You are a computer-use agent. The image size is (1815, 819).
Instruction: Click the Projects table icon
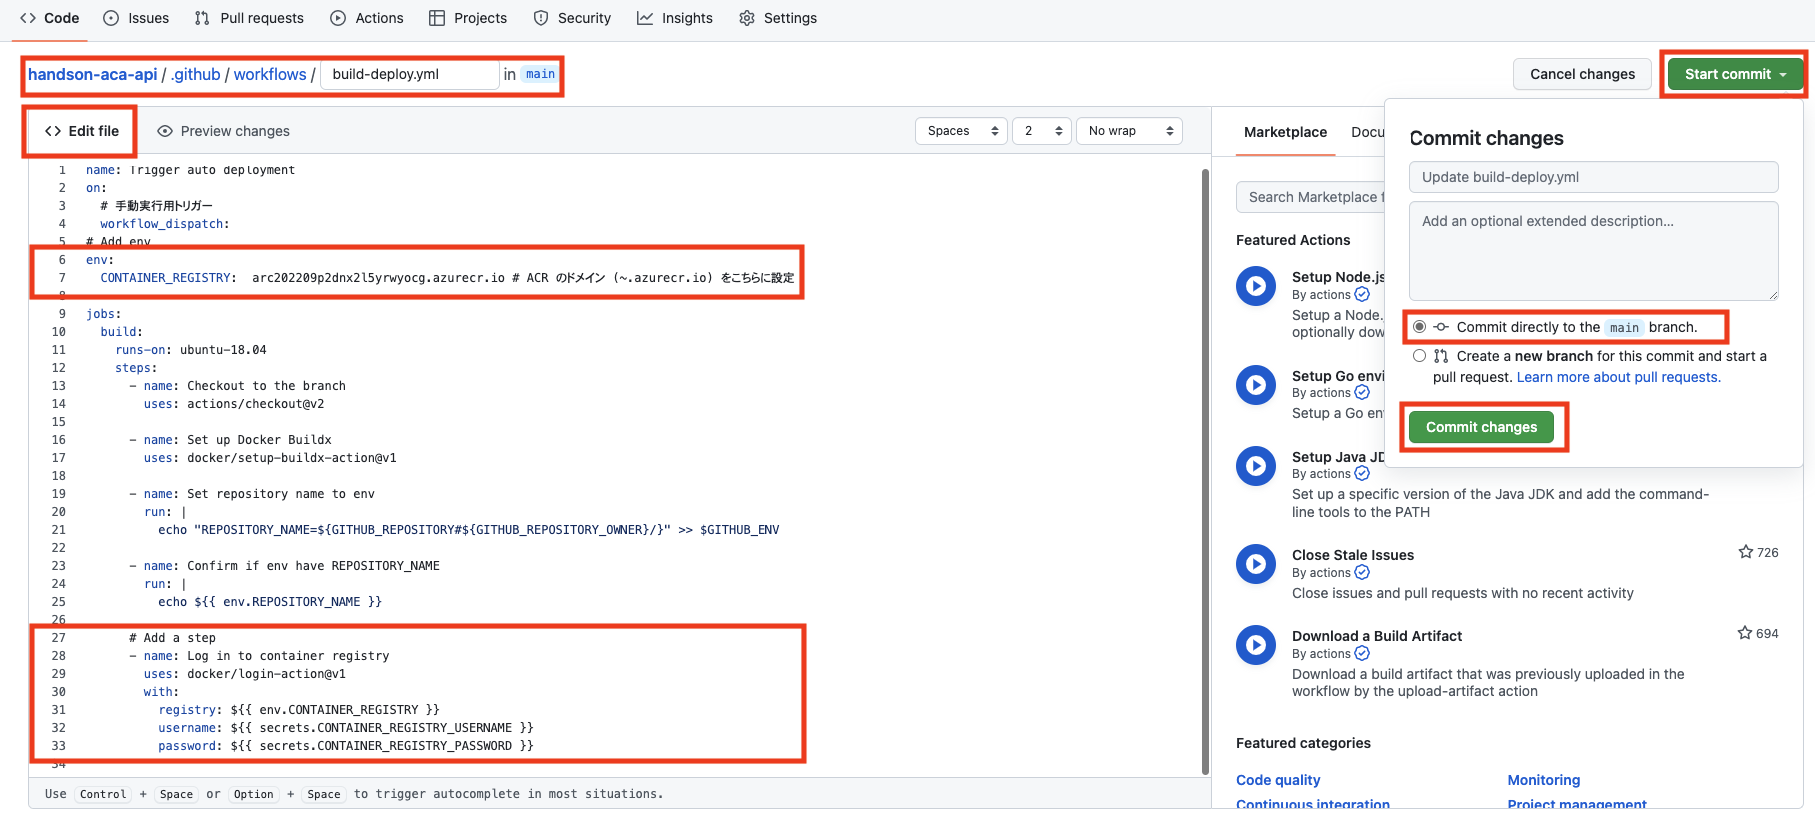[x=437, y=18]
